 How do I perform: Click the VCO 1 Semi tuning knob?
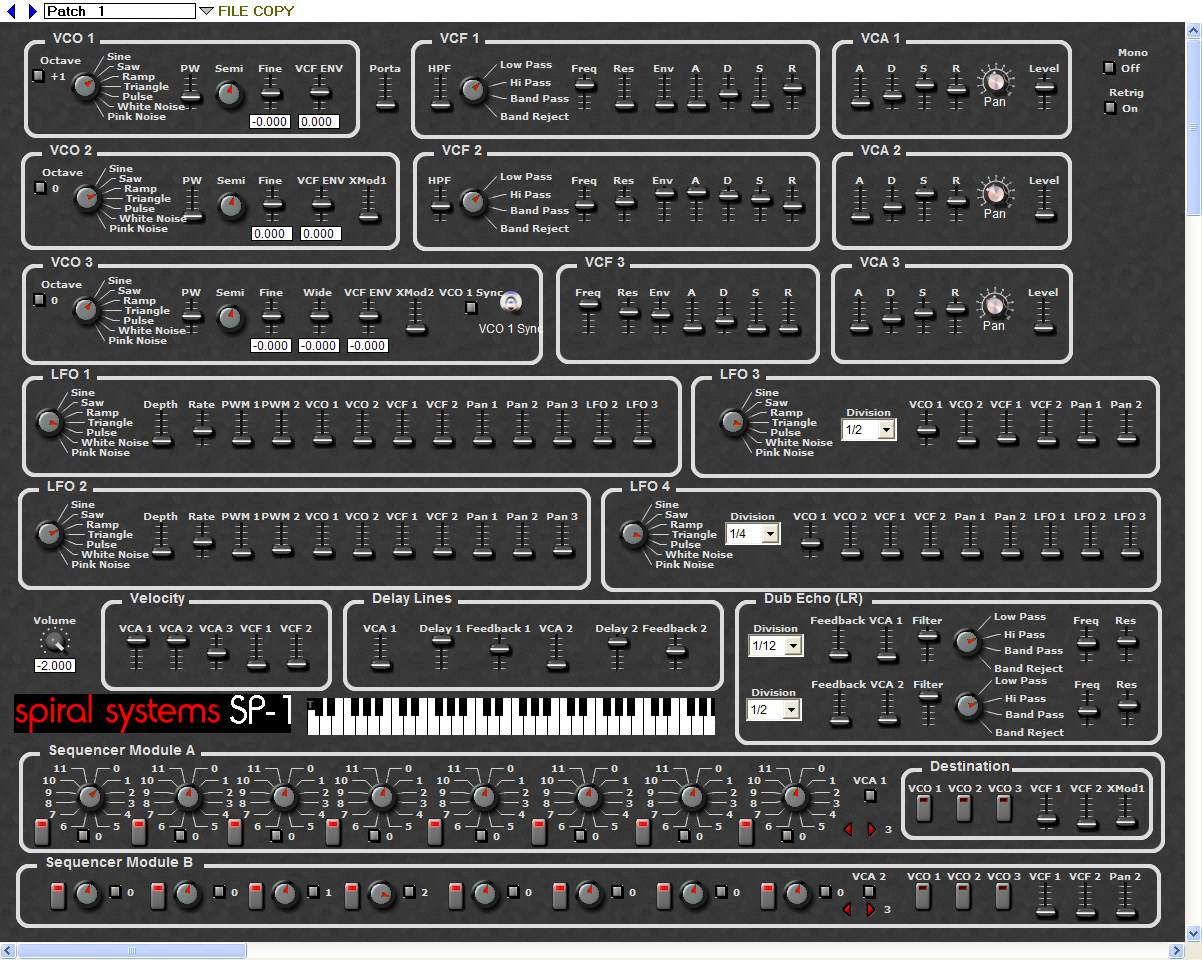click(228, 94)
